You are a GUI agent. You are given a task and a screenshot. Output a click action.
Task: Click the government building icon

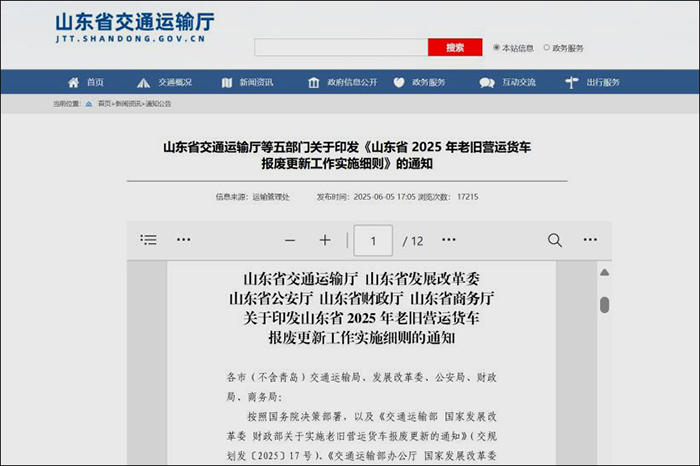click(314, 83)
